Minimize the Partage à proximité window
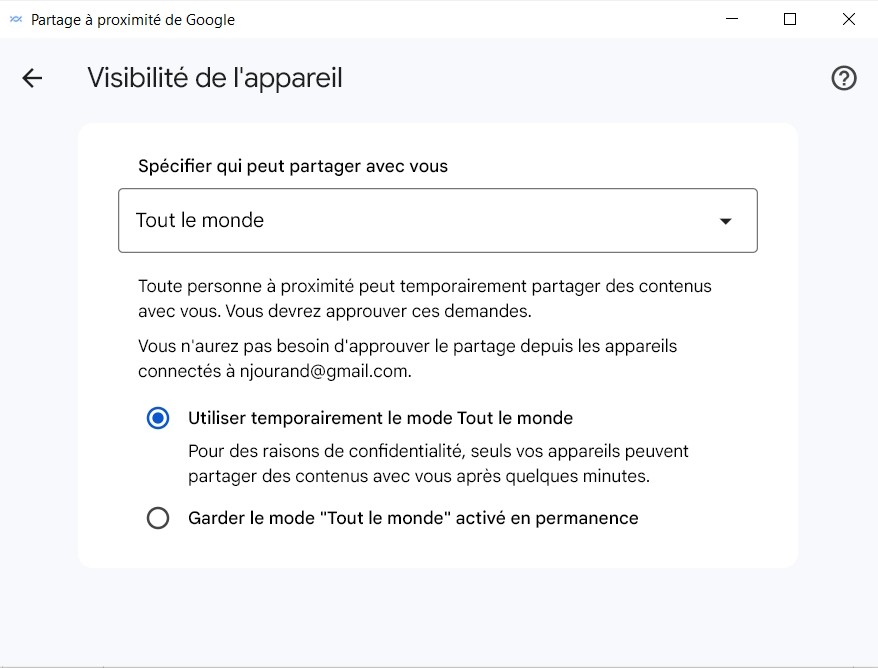 click(x=732, y=19)
